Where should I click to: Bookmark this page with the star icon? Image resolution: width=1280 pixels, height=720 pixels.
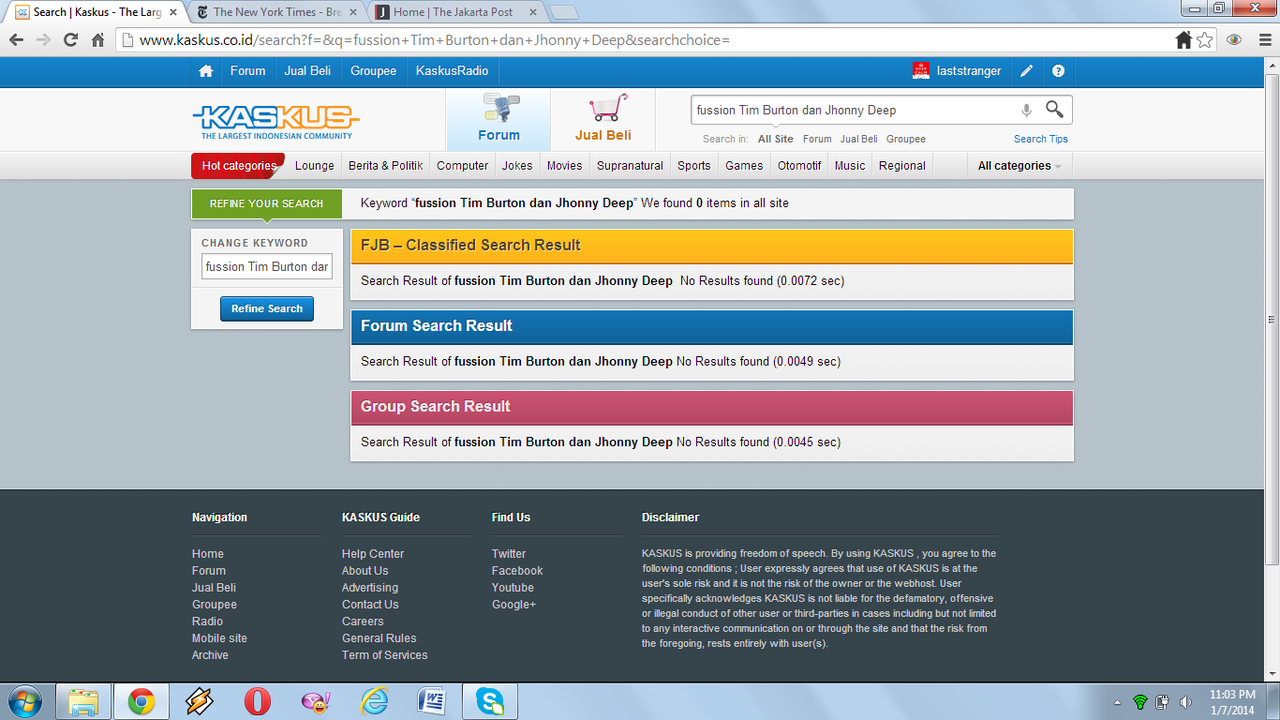(x=1205, y=40)
